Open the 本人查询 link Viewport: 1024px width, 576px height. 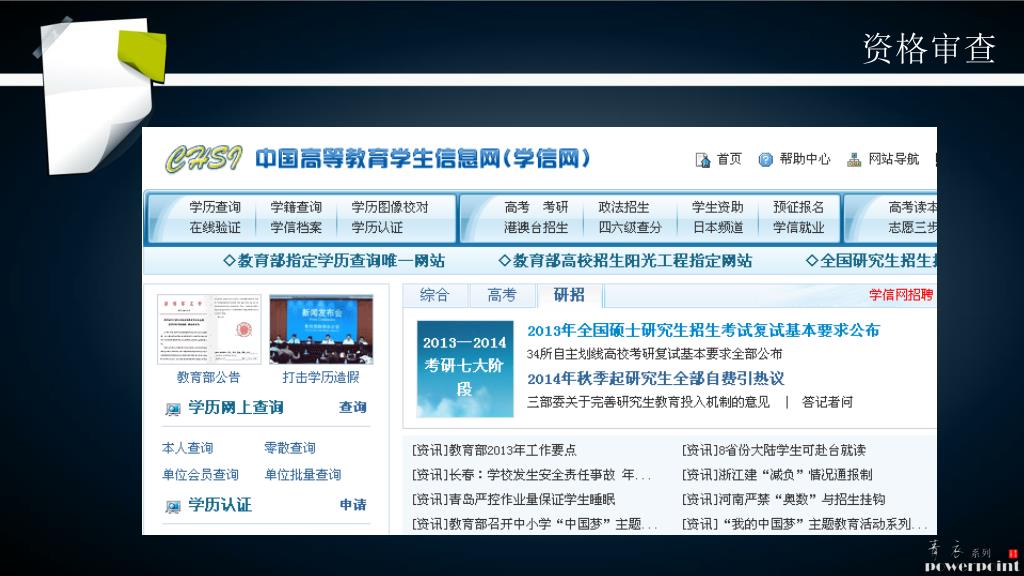187,448
